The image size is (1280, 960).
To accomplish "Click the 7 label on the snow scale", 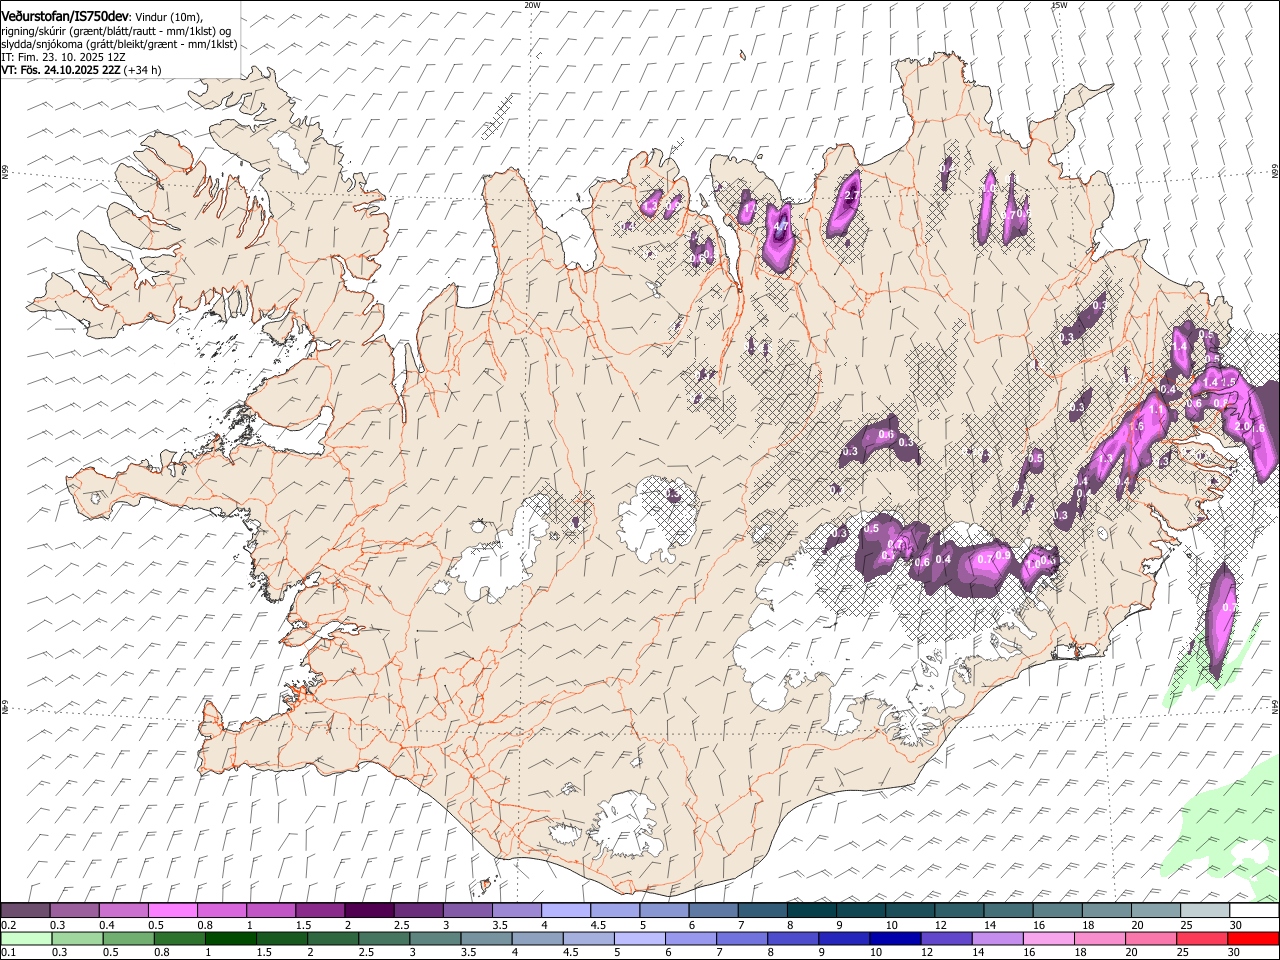I will click(741, 925).
